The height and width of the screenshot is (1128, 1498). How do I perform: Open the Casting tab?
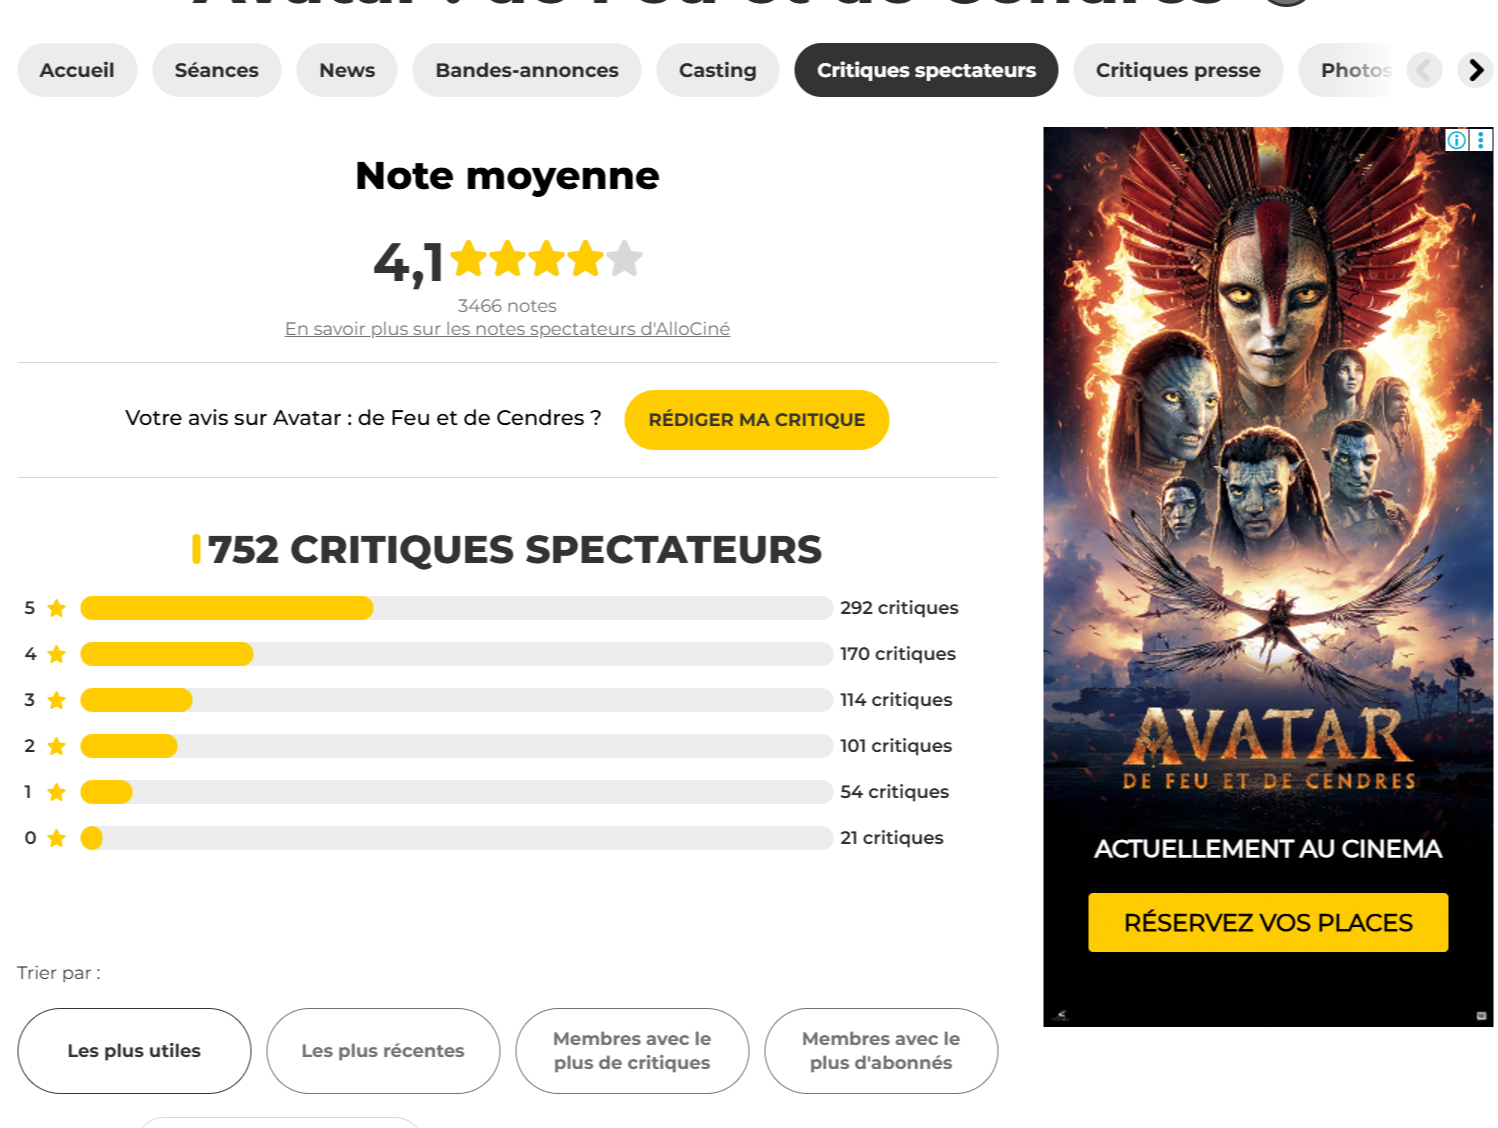pos(717,70)
